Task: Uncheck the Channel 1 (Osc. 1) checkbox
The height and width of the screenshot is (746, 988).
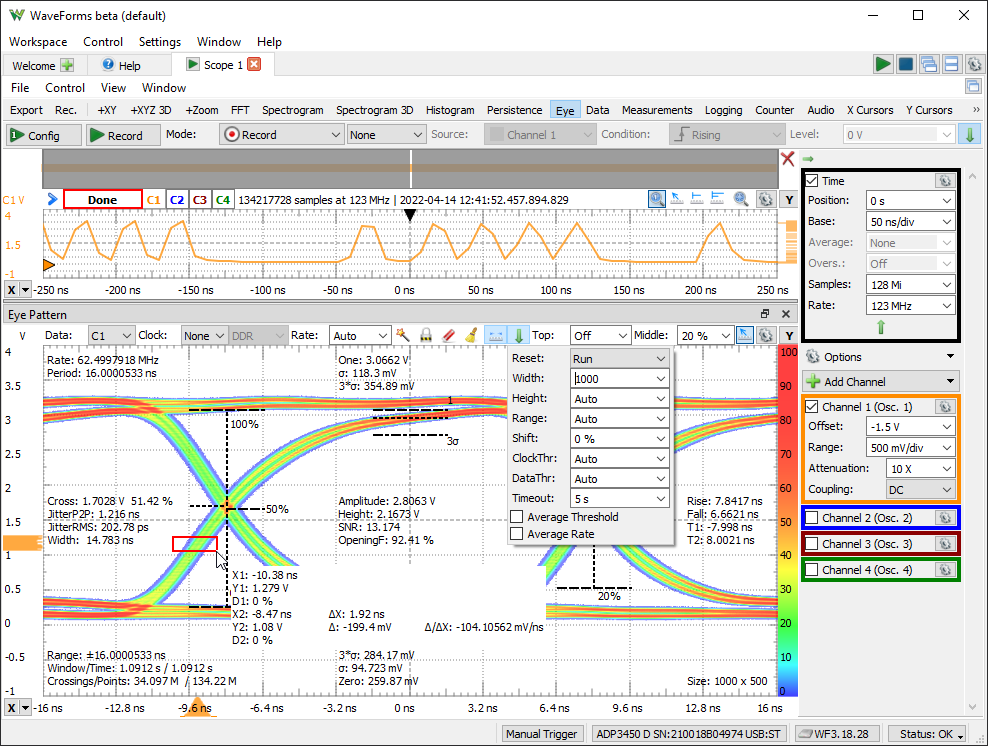Action: tap(813, 407)
